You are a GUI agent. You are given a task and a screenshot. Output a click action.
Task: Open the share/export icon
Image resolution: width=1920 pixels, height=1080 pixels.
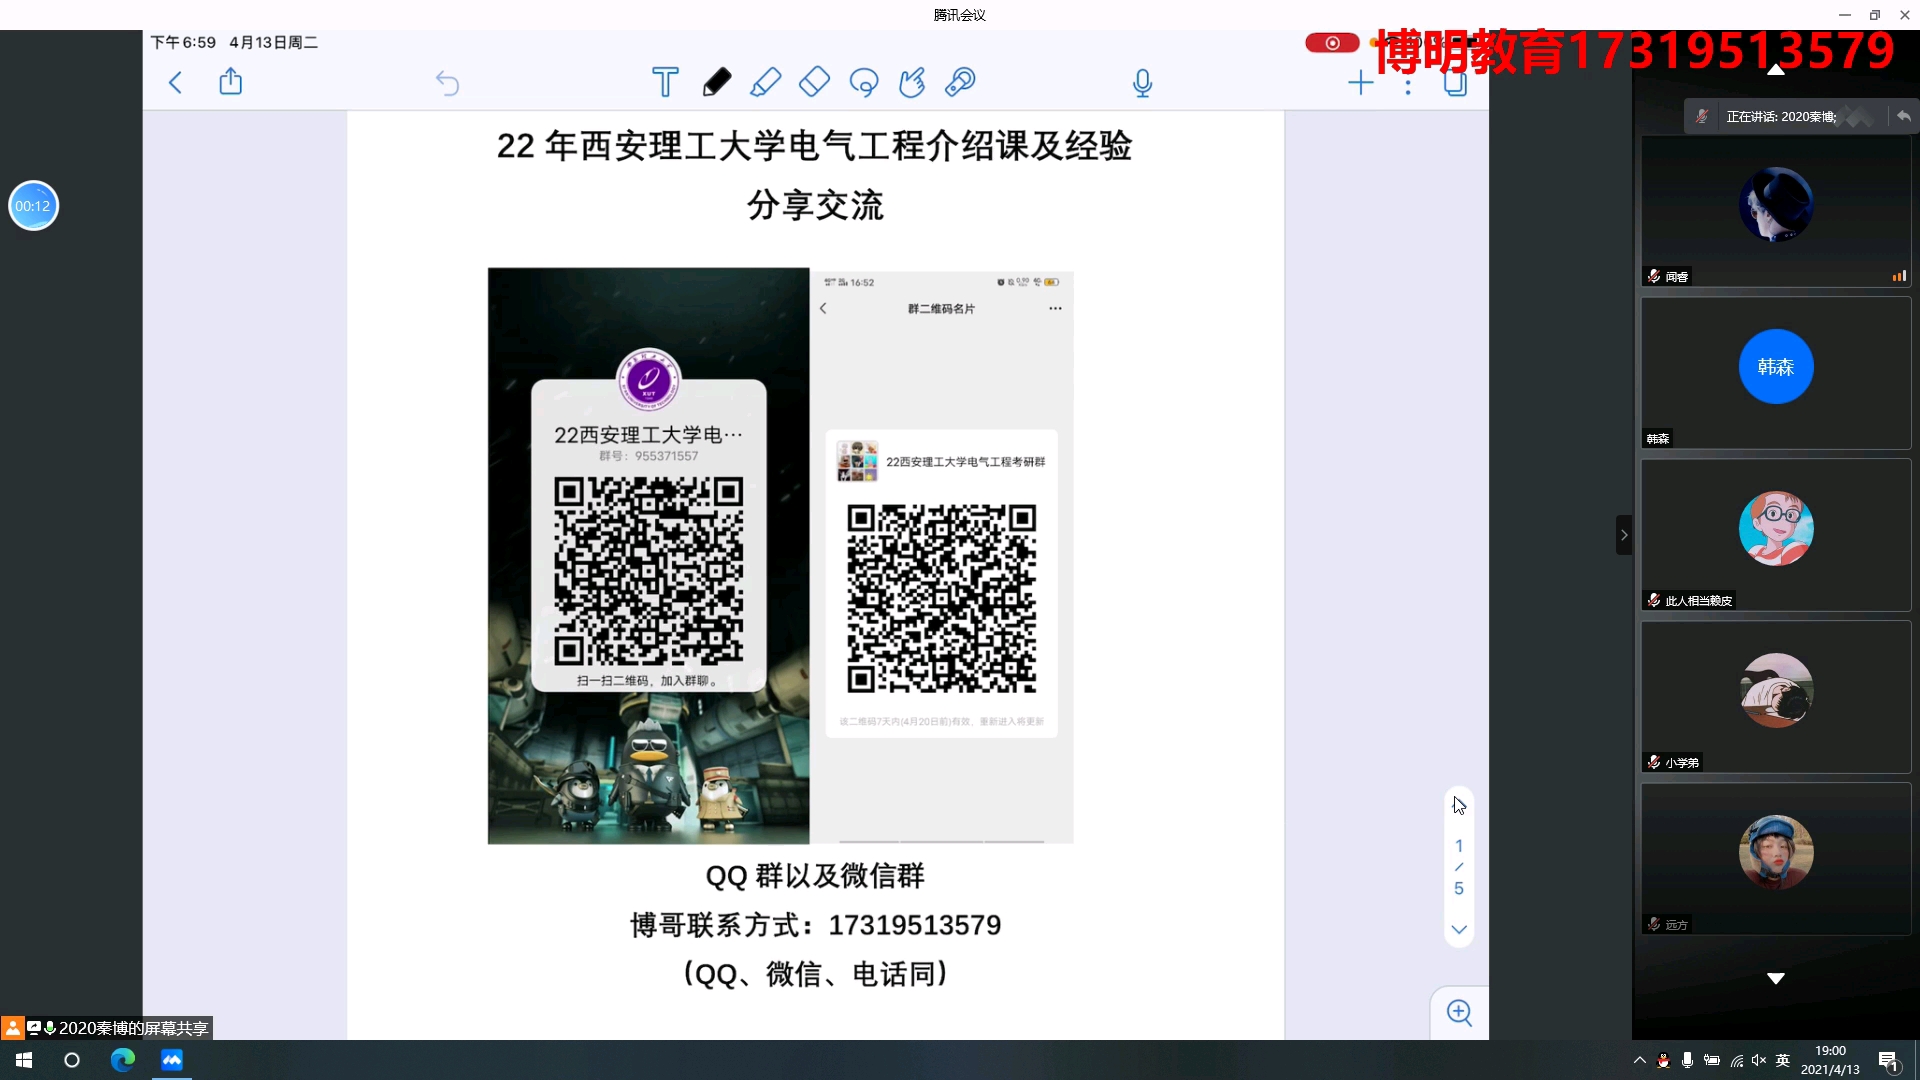tap(231, 81)
